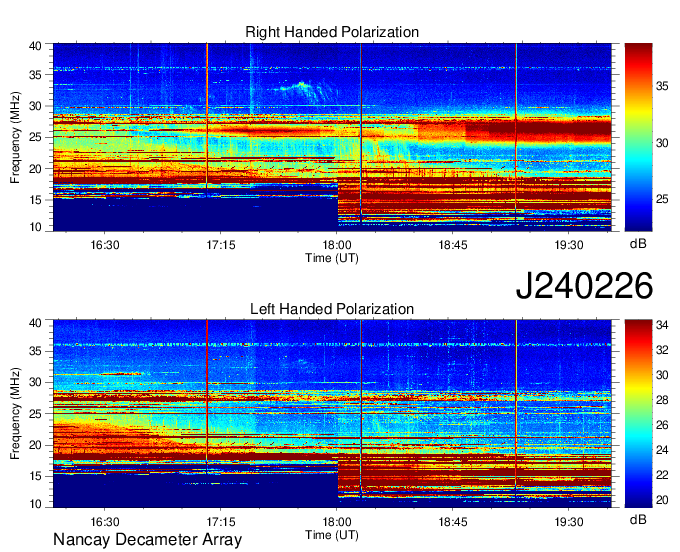Click the 15 MHz tick of Right Handed plot

click(35, 200)
